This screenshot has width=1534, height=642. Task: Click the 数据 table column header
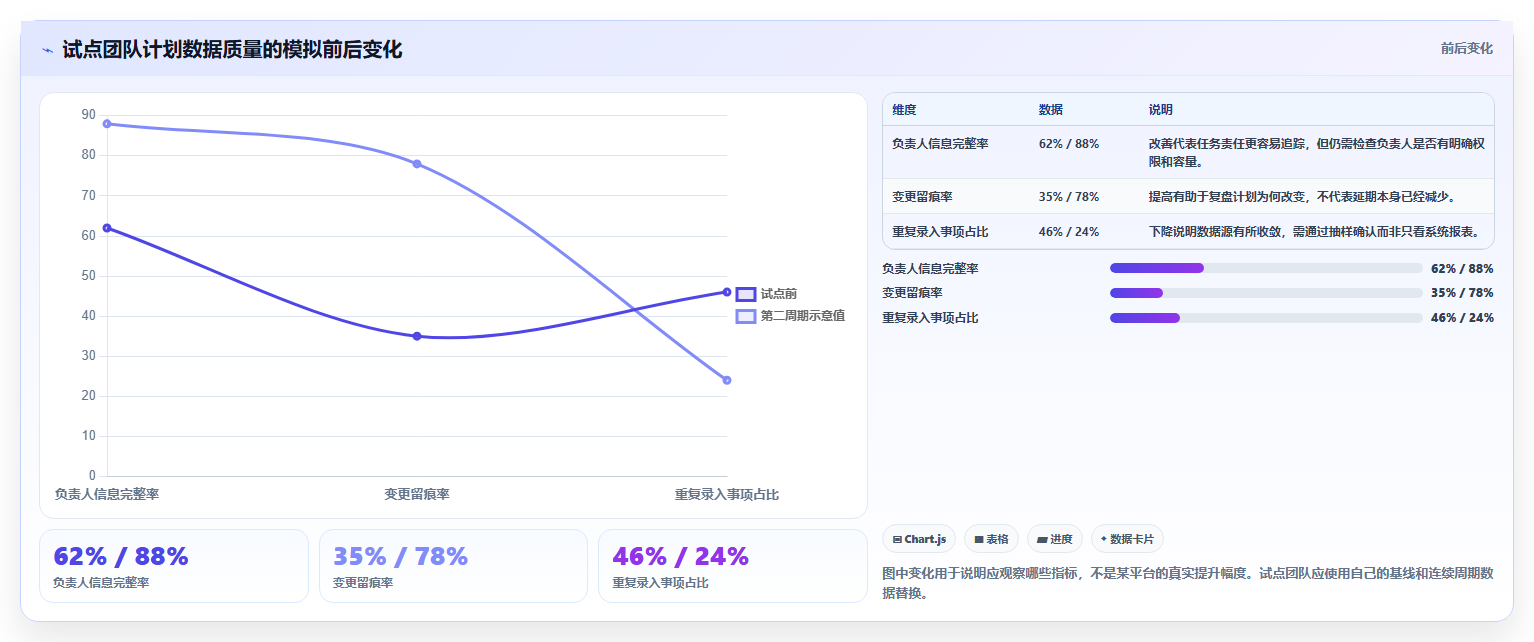(x=1051, y=110)
